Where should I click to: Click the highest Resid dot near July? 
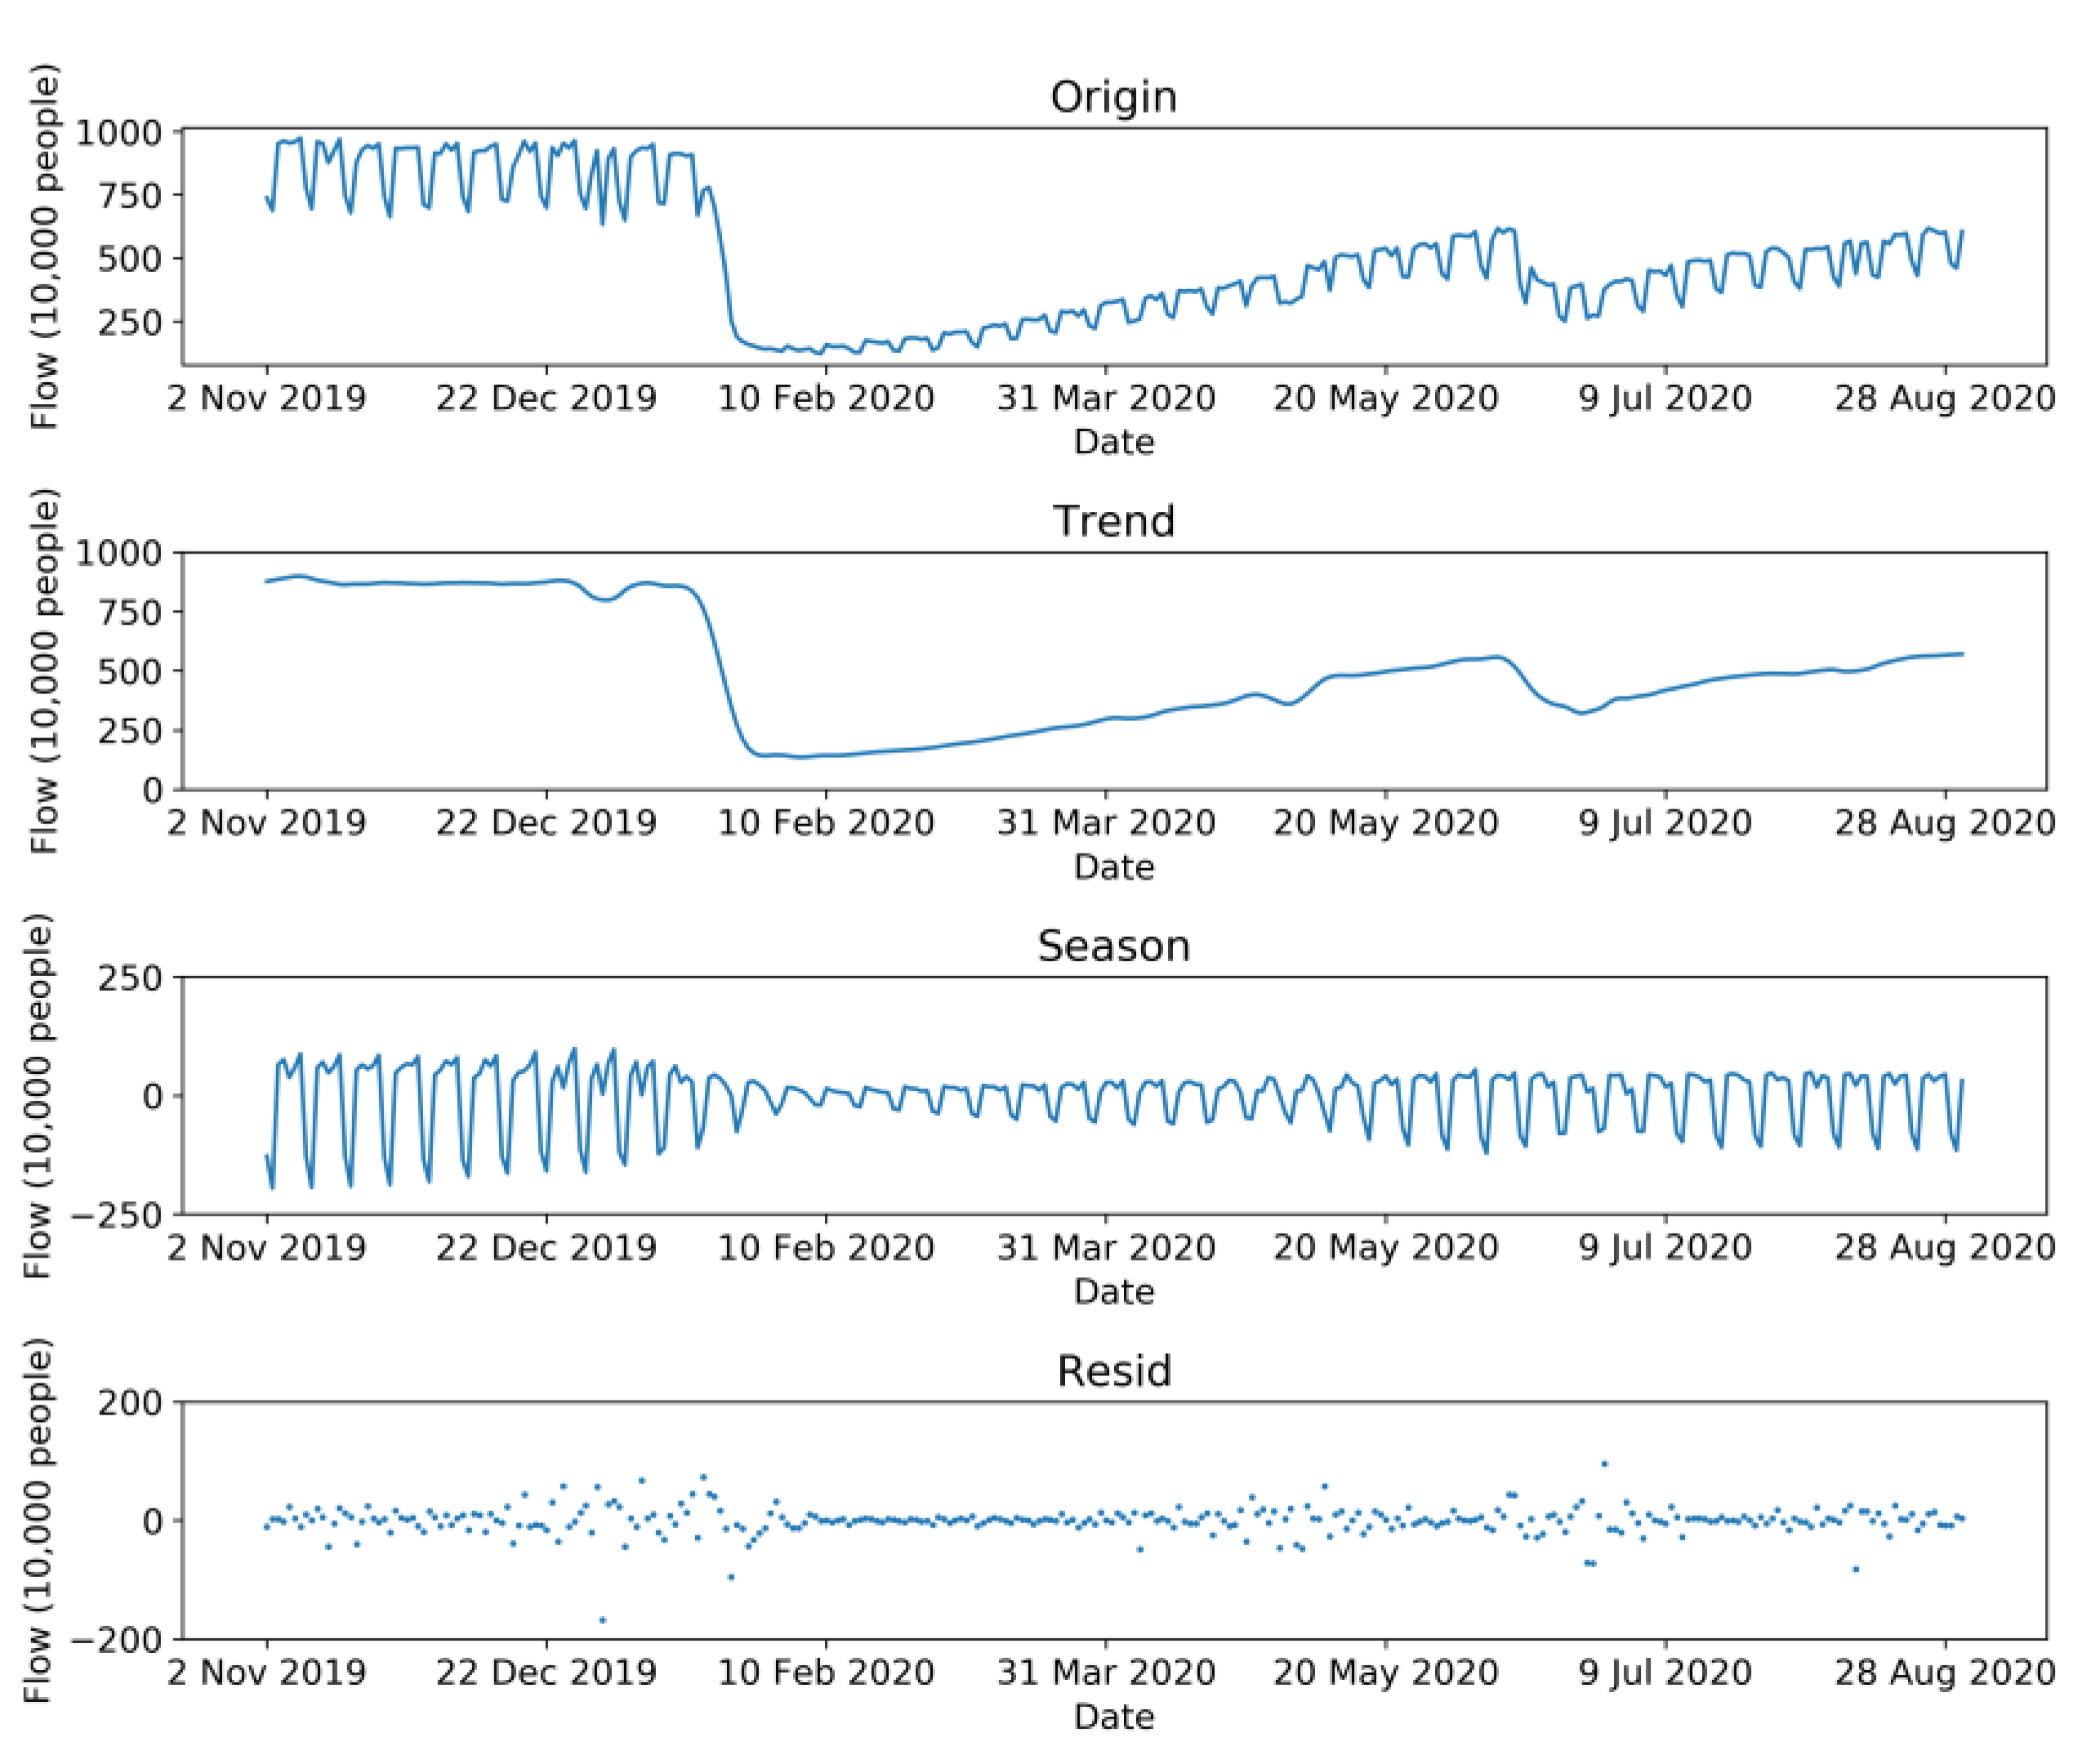(1604, 1464)
